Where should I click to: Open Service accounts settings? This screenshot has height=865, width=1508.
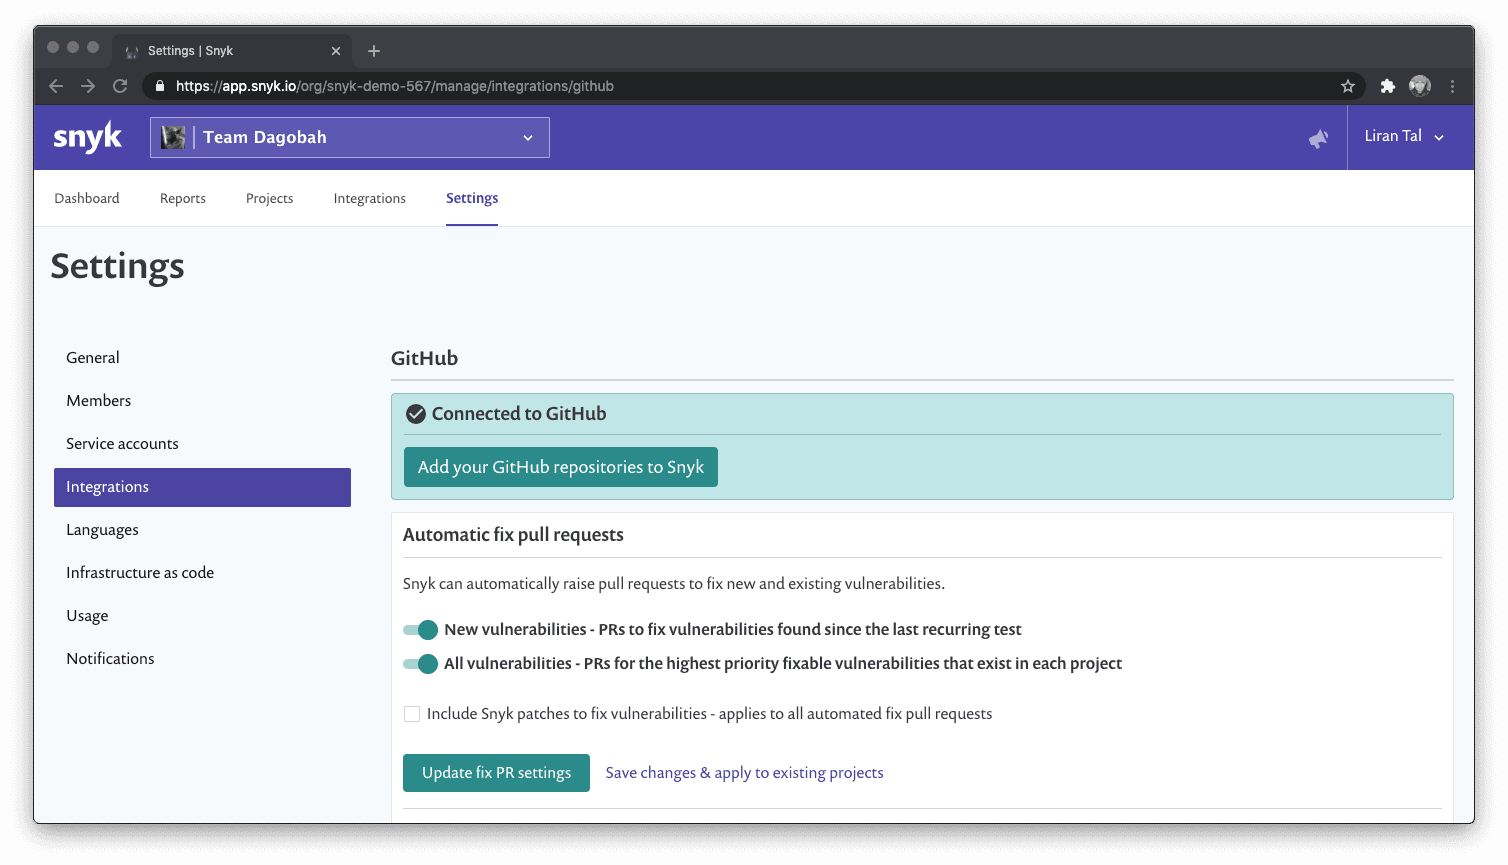tap(202, 444)
